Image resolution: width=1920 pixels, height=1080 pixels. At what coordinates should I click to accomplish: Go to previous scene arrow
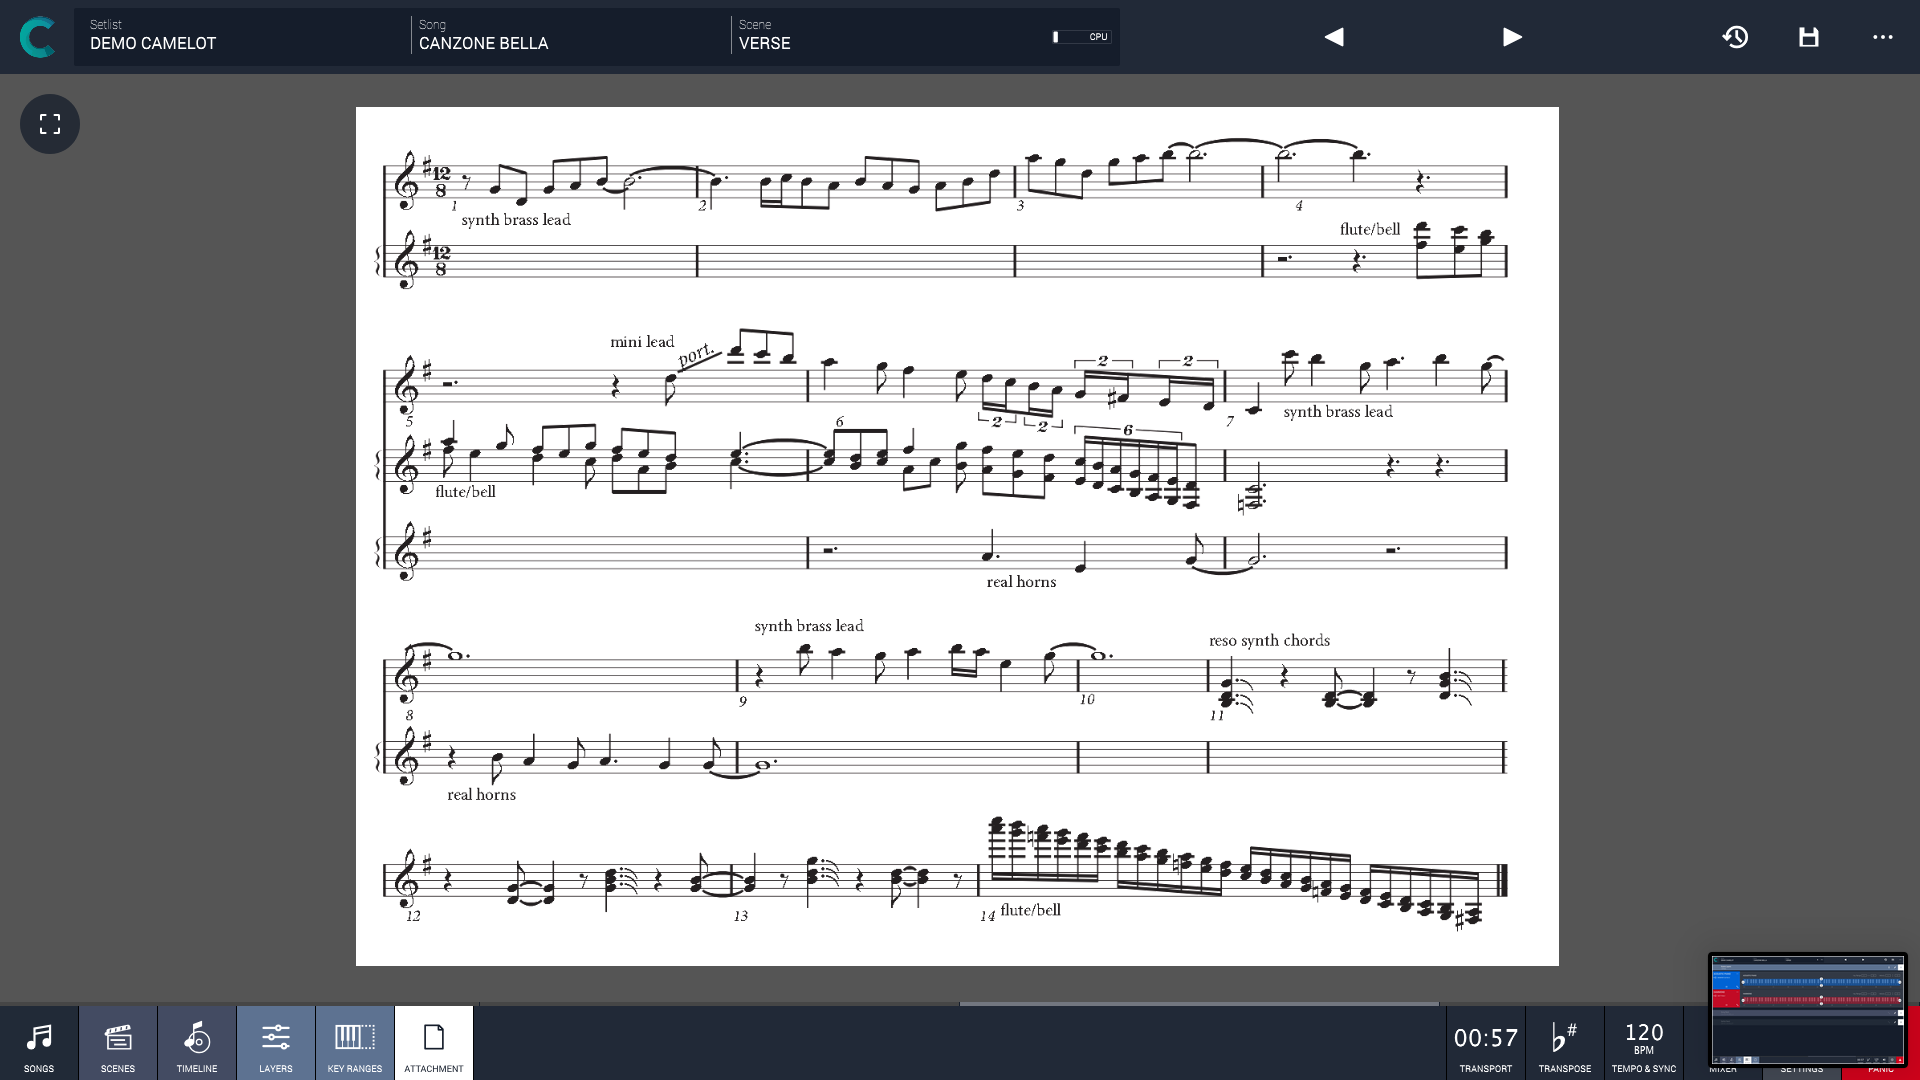[1334, 37]
